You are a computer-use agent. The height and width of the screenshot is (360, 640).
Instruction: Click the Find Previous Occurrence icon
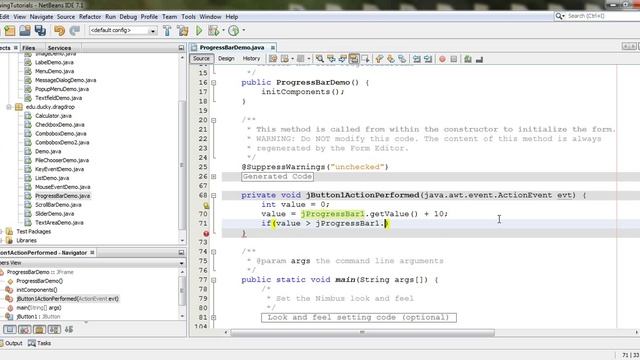331,59
